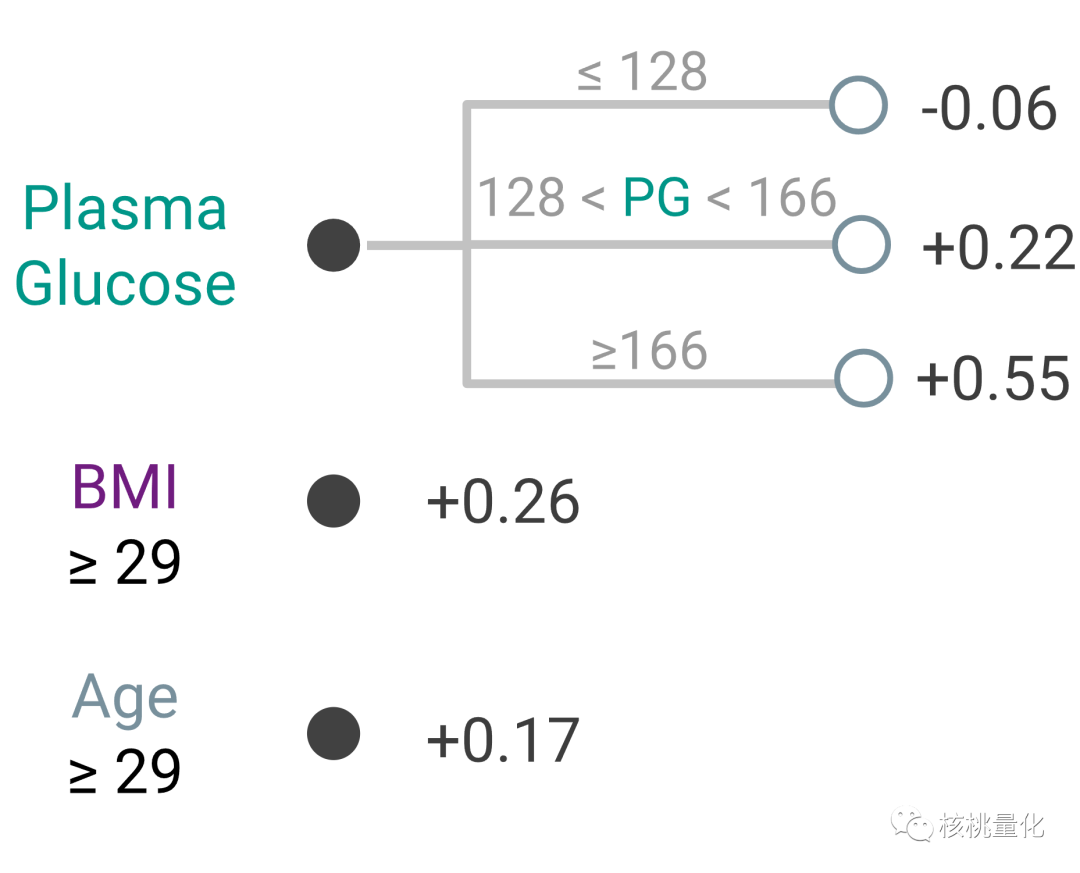
Task: Click the ≥166 branch label
Action: pos(649,352)
